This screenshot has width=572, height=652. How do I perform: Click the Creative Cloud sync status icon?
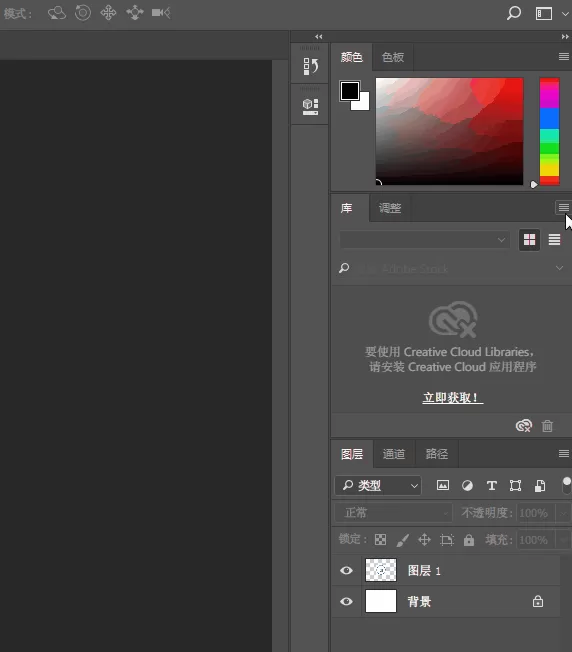point(524,426)
